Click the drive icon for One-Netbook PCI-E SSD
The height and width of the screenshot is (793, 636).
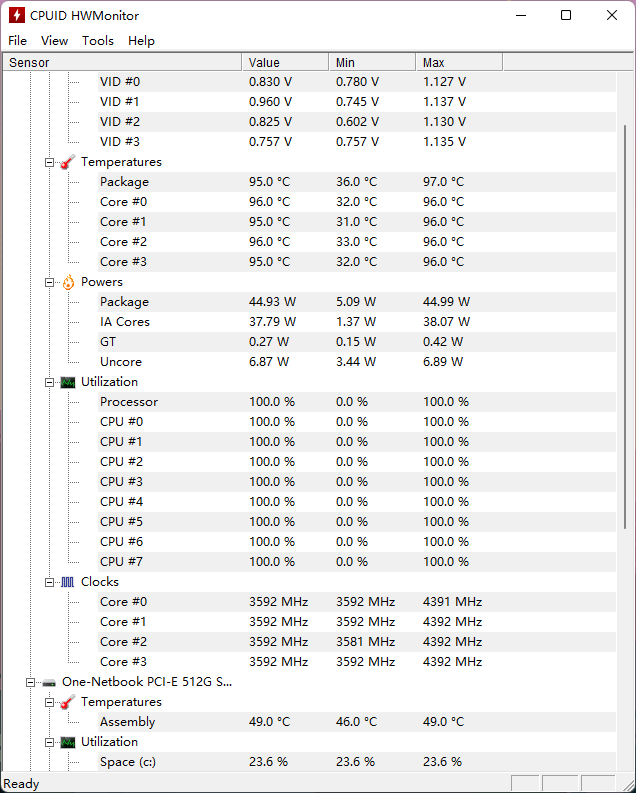point(49,682)
